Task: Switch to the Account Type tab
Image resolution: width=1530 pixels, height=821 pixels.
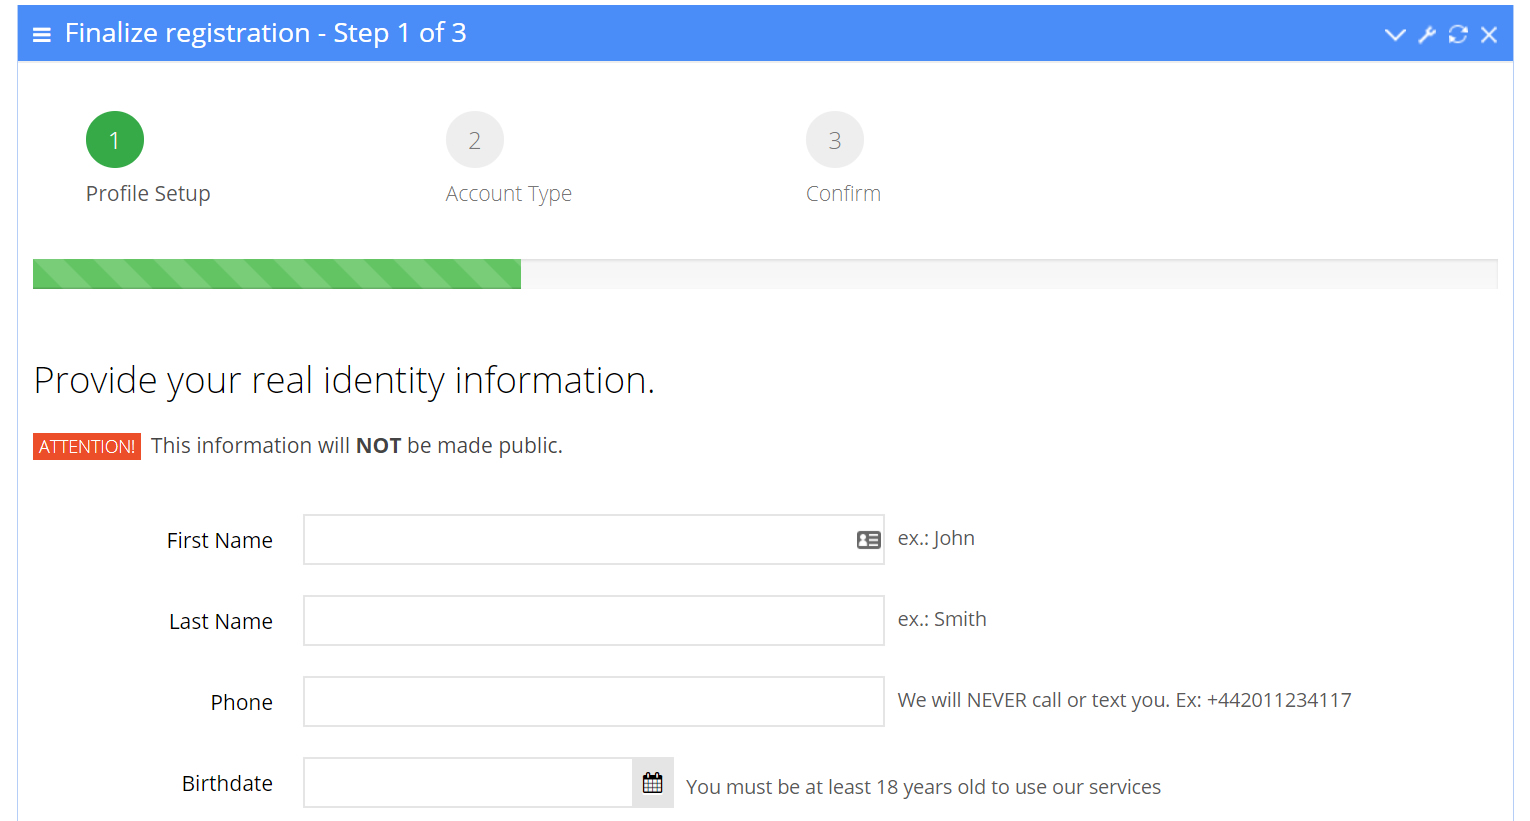Action: click(x=508, y=194)
